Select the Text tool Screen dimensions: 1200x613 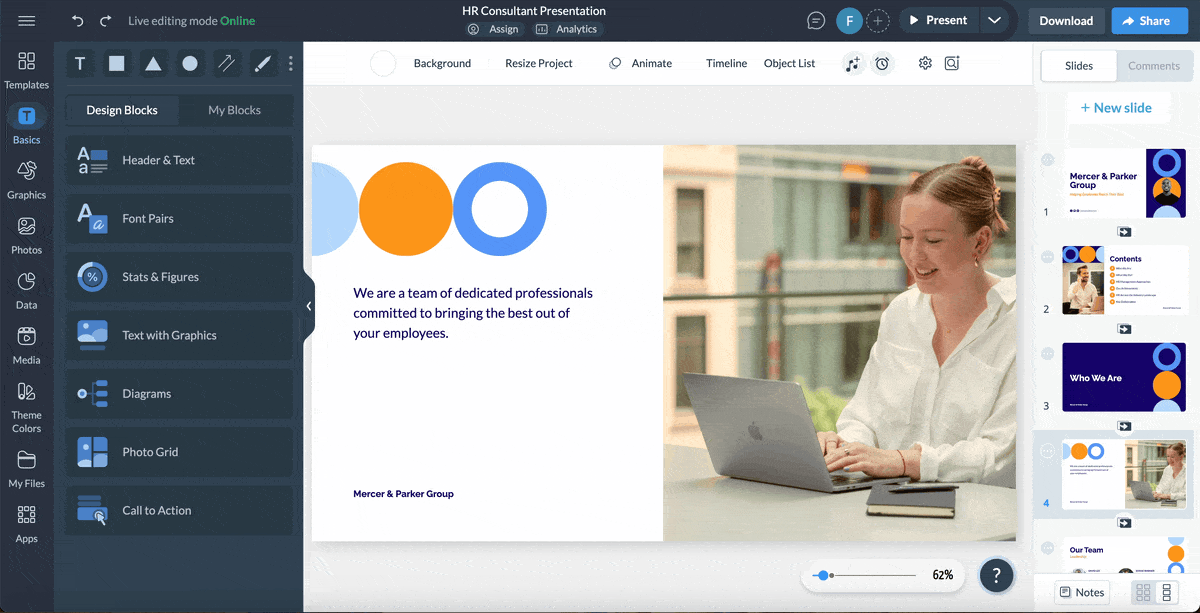coord(79,63)
